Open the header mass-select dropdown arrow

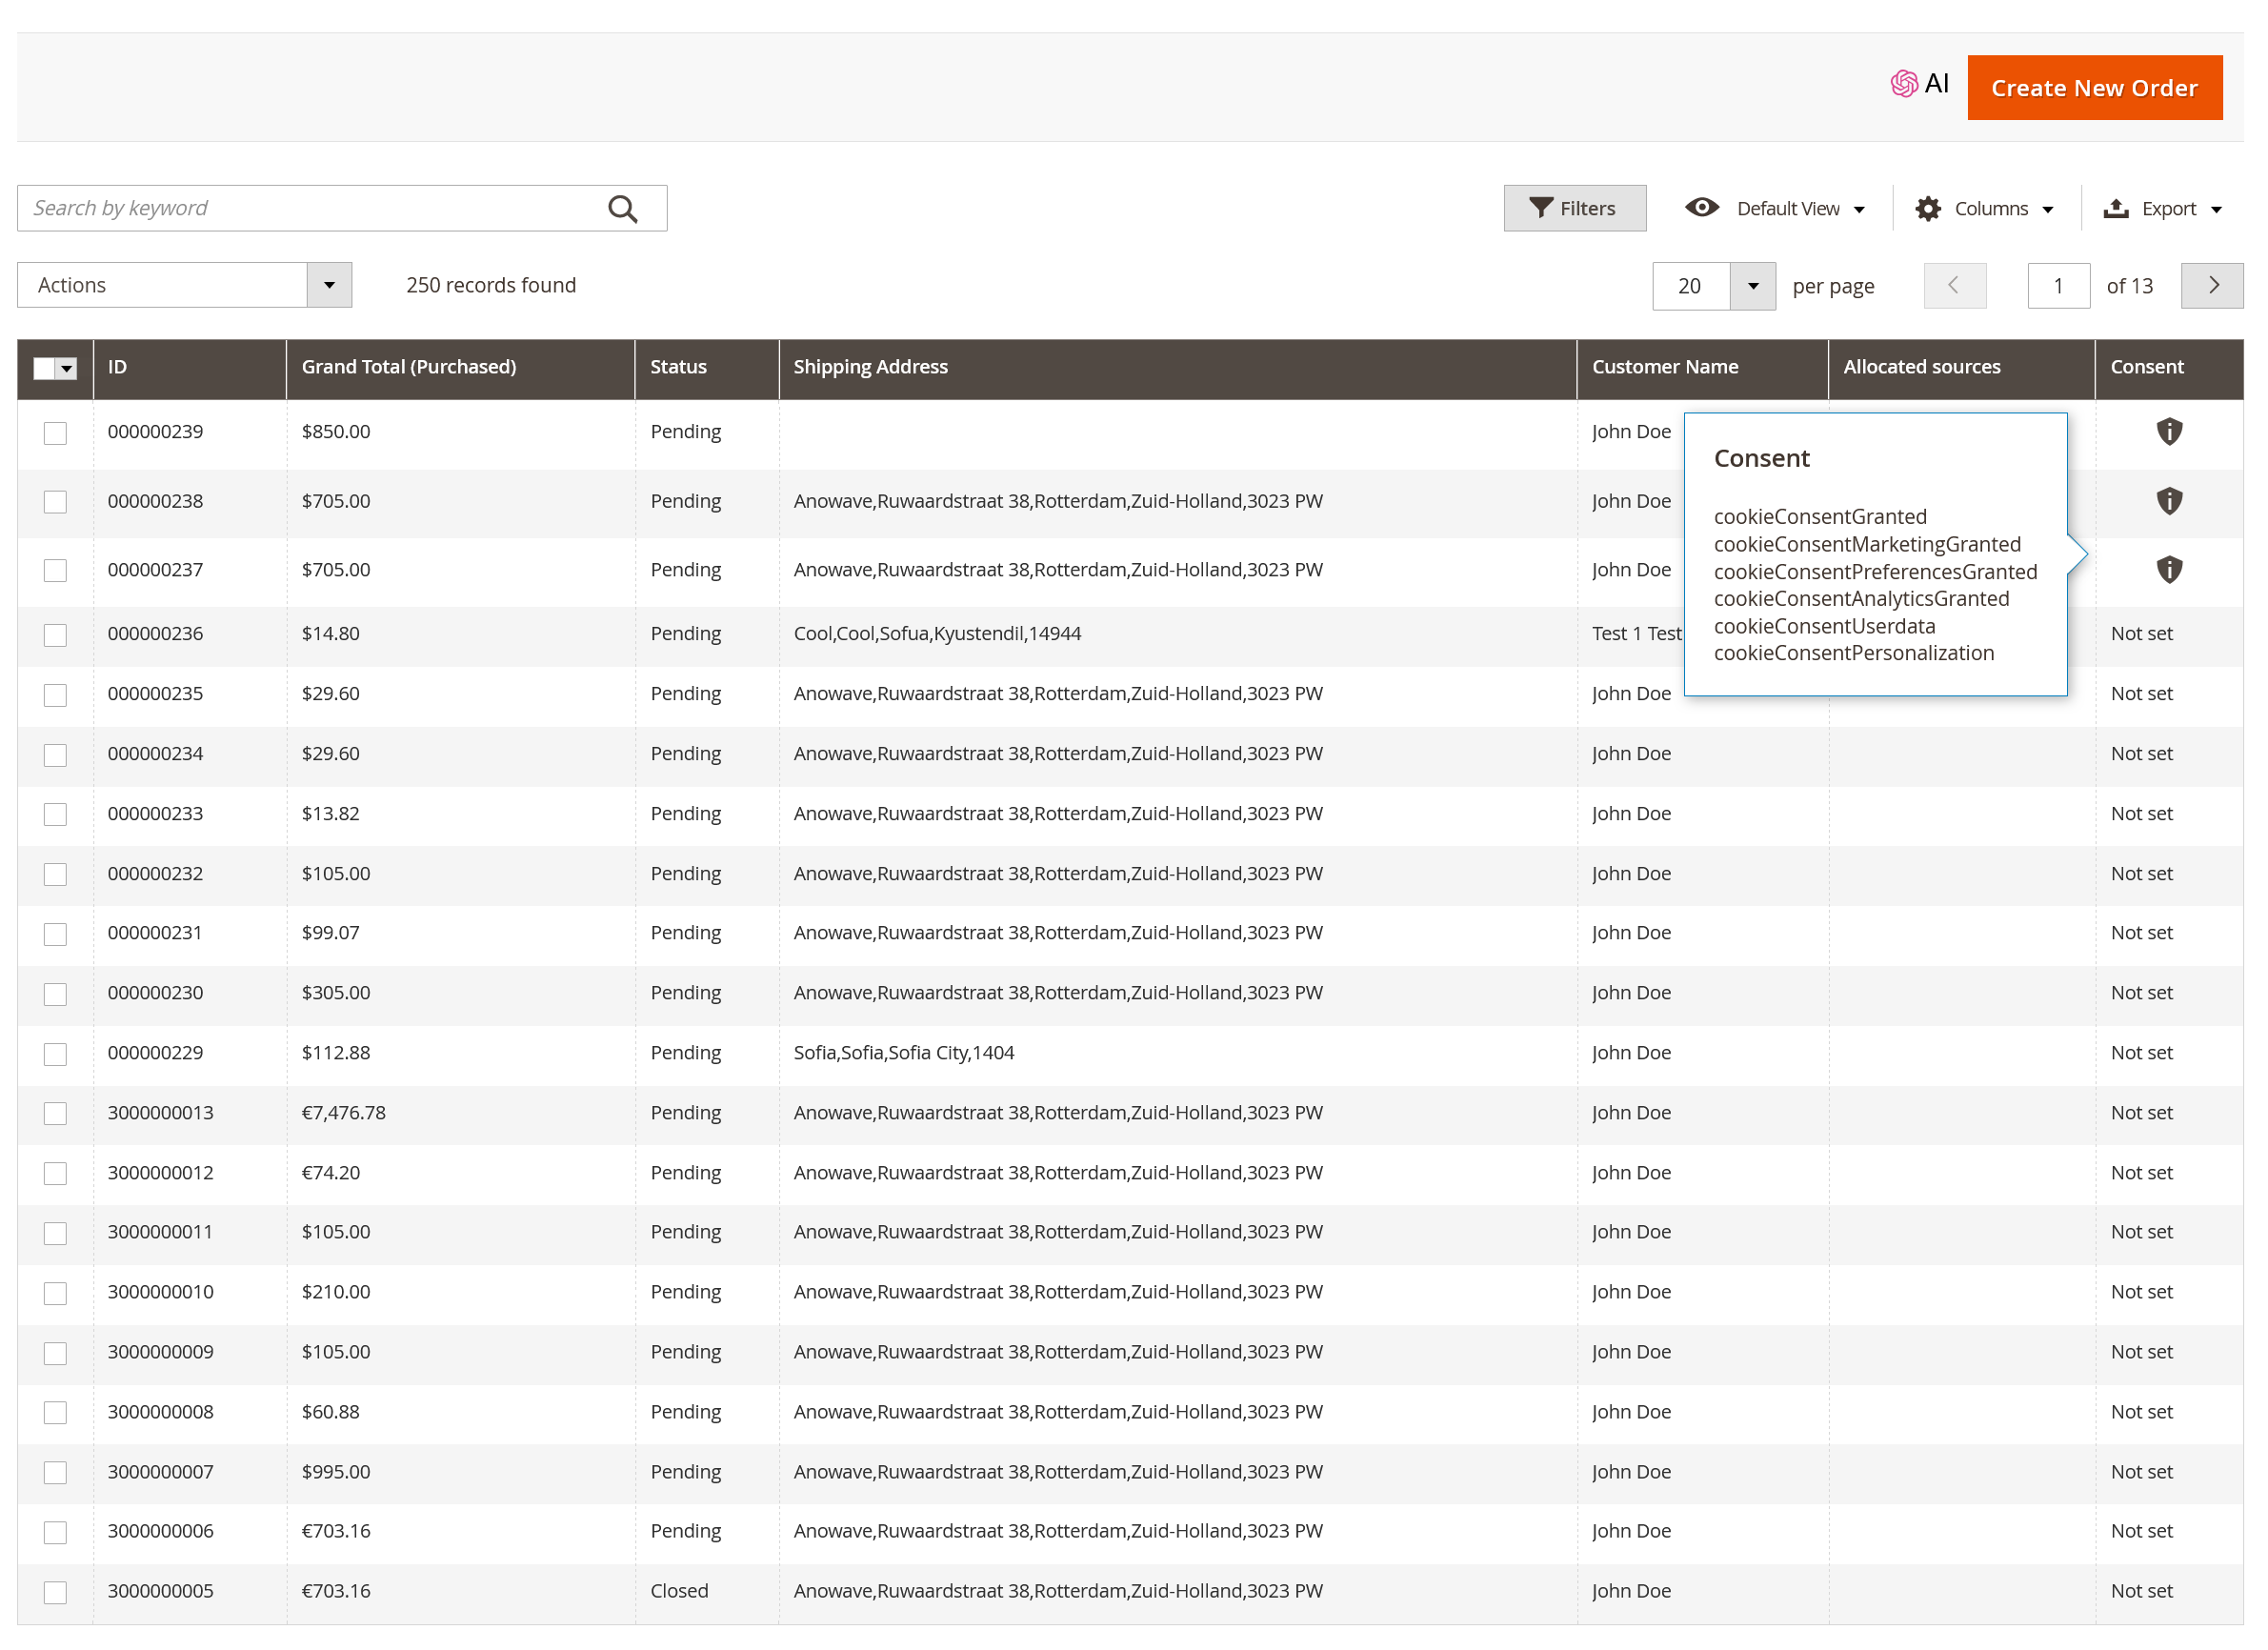coord(66,368)
